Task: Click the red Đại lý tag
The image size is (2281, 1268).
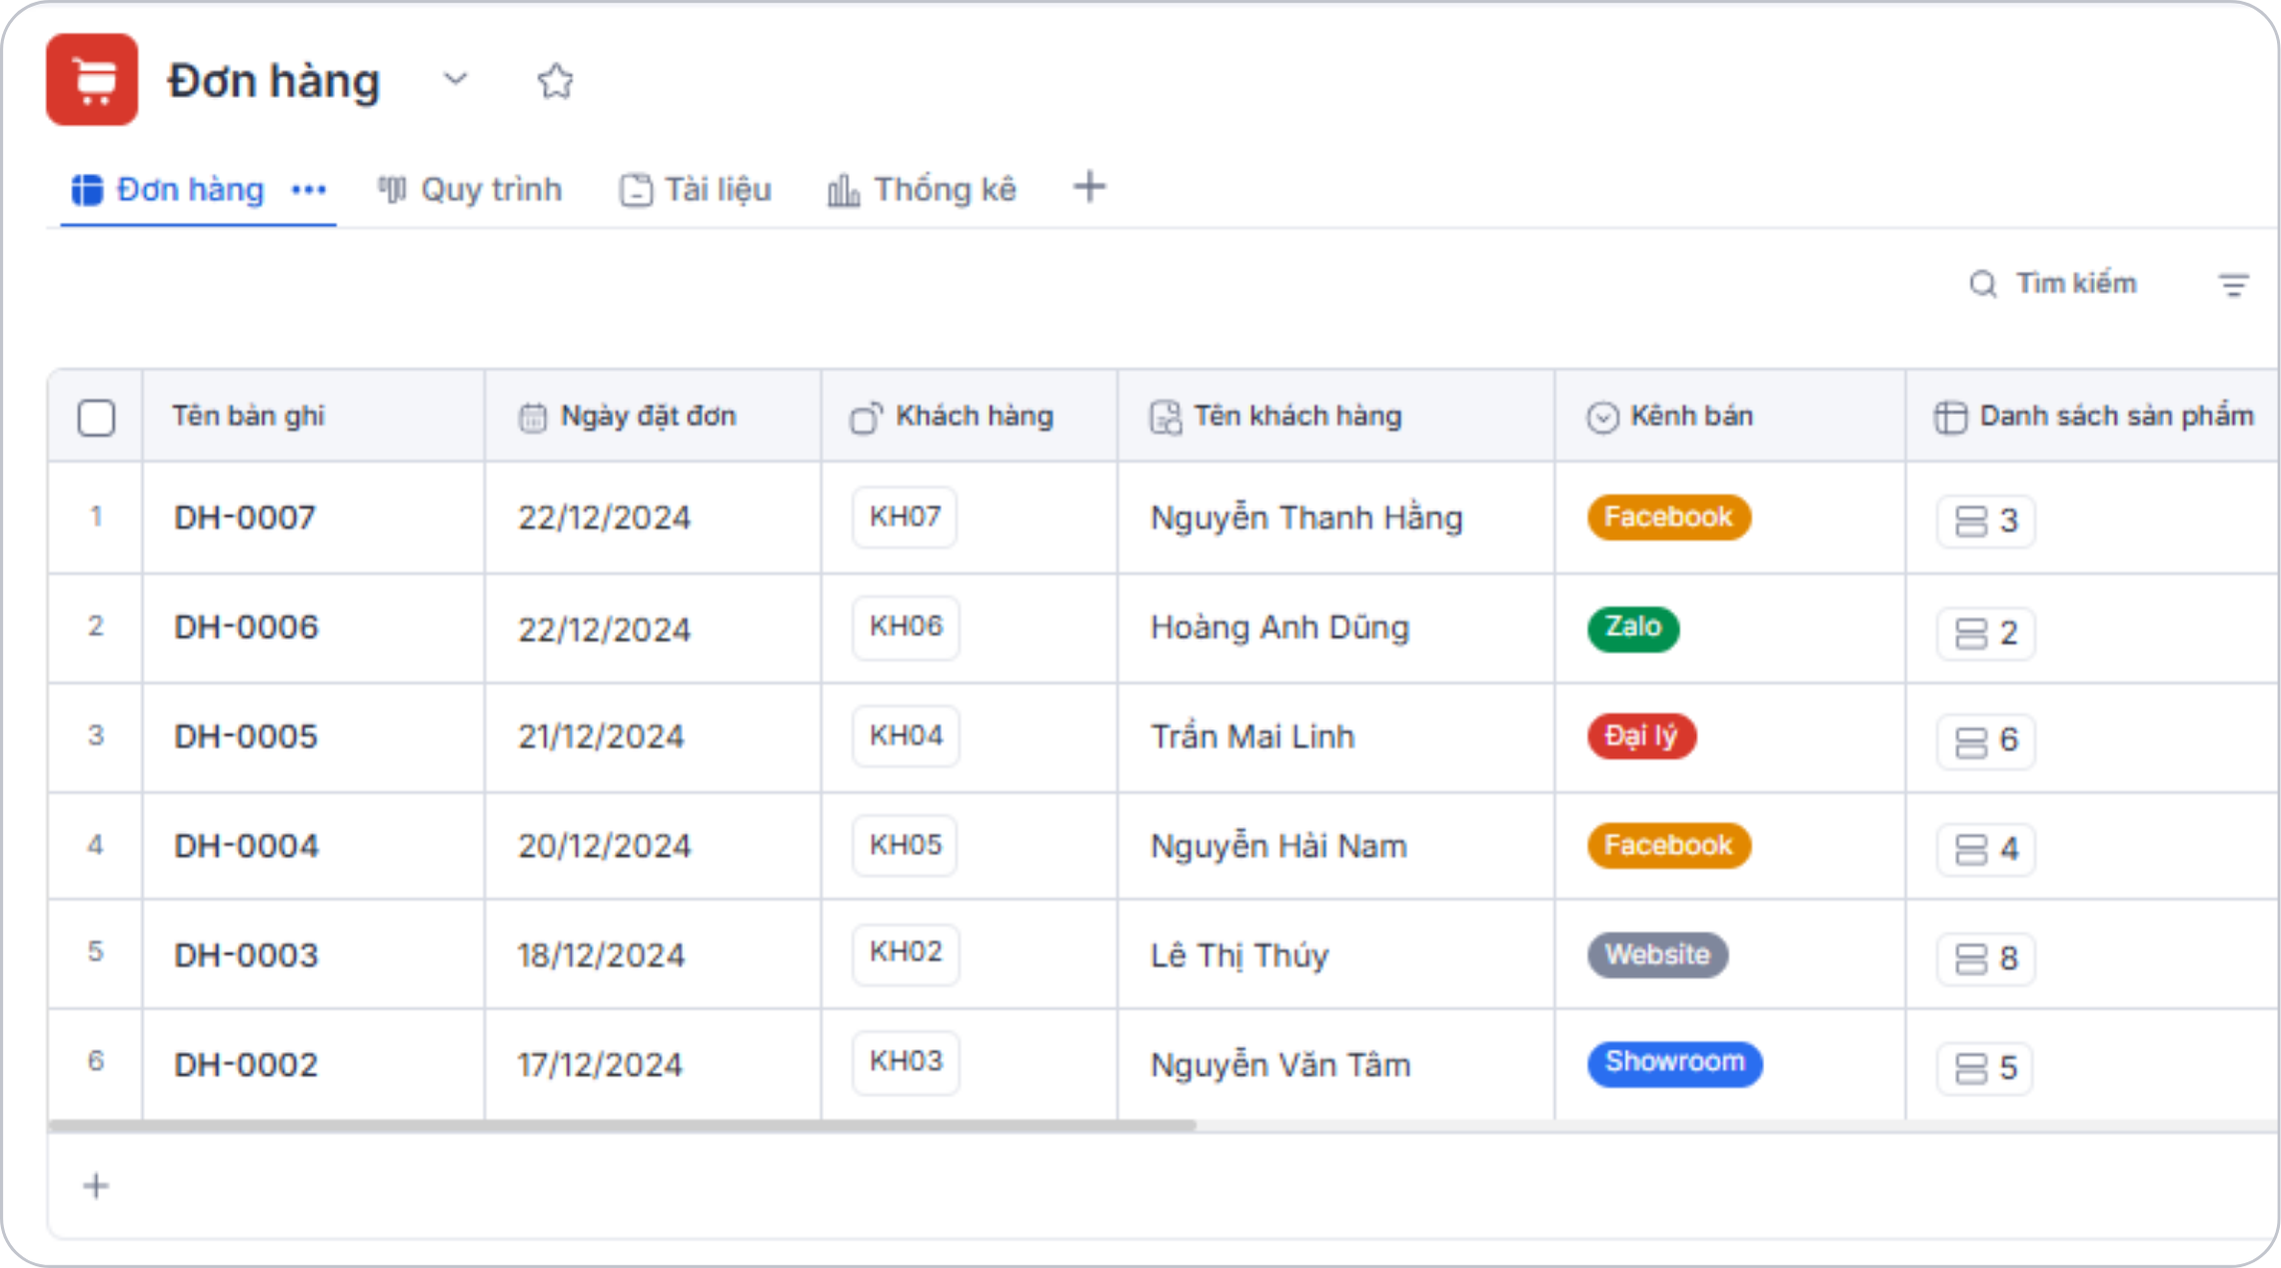Action: click(x=1641, y=736)
